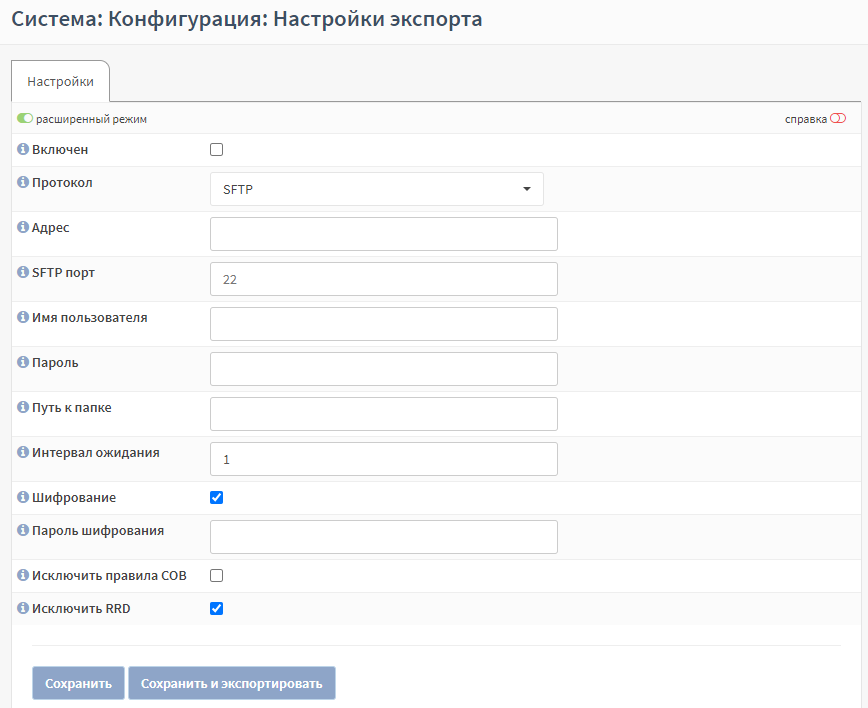Uncheck the Шифрование checkbox
This screenshot has width=868, height=708.
(216, 498)
